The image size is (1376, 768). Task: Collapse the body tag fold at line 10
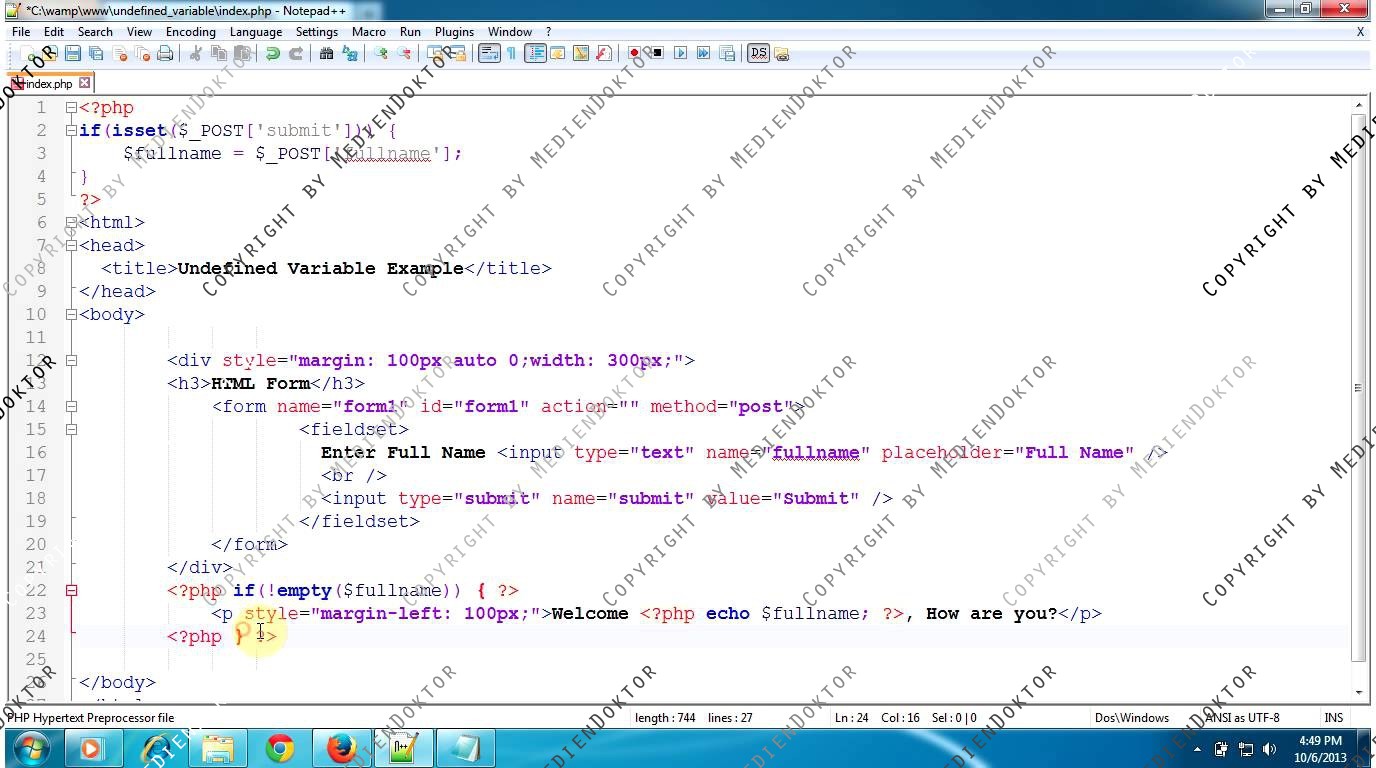(71, 314)
